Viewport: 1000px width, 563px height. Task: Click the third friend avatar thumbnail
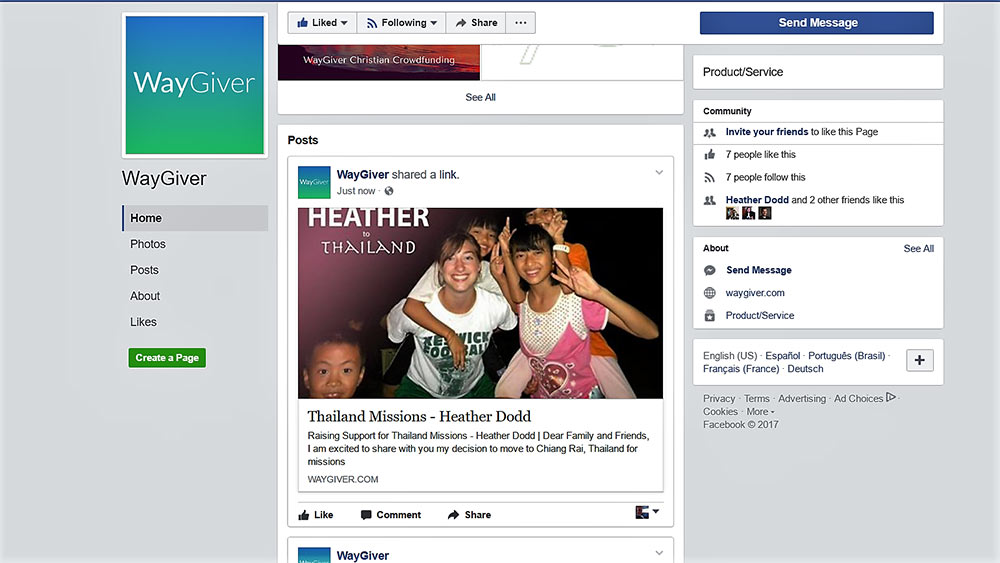(765, 214)
